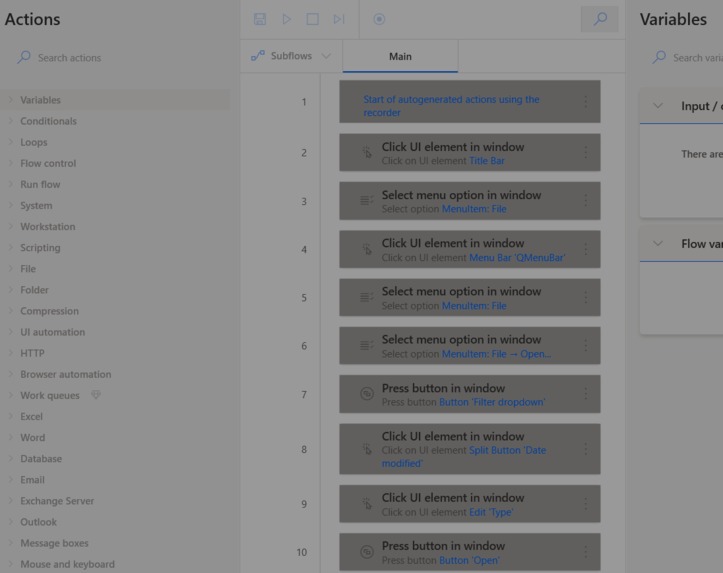Select the Exchange Server group

point(57,501)
